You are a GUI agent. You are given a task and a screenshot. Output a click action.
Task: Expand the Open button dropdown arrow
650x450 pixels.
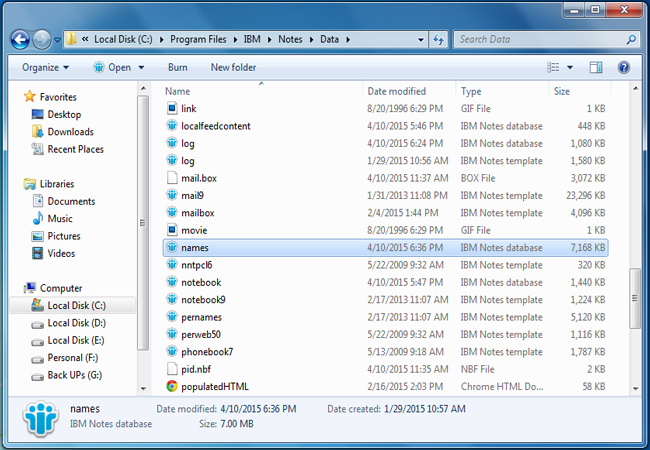(141, 67)
